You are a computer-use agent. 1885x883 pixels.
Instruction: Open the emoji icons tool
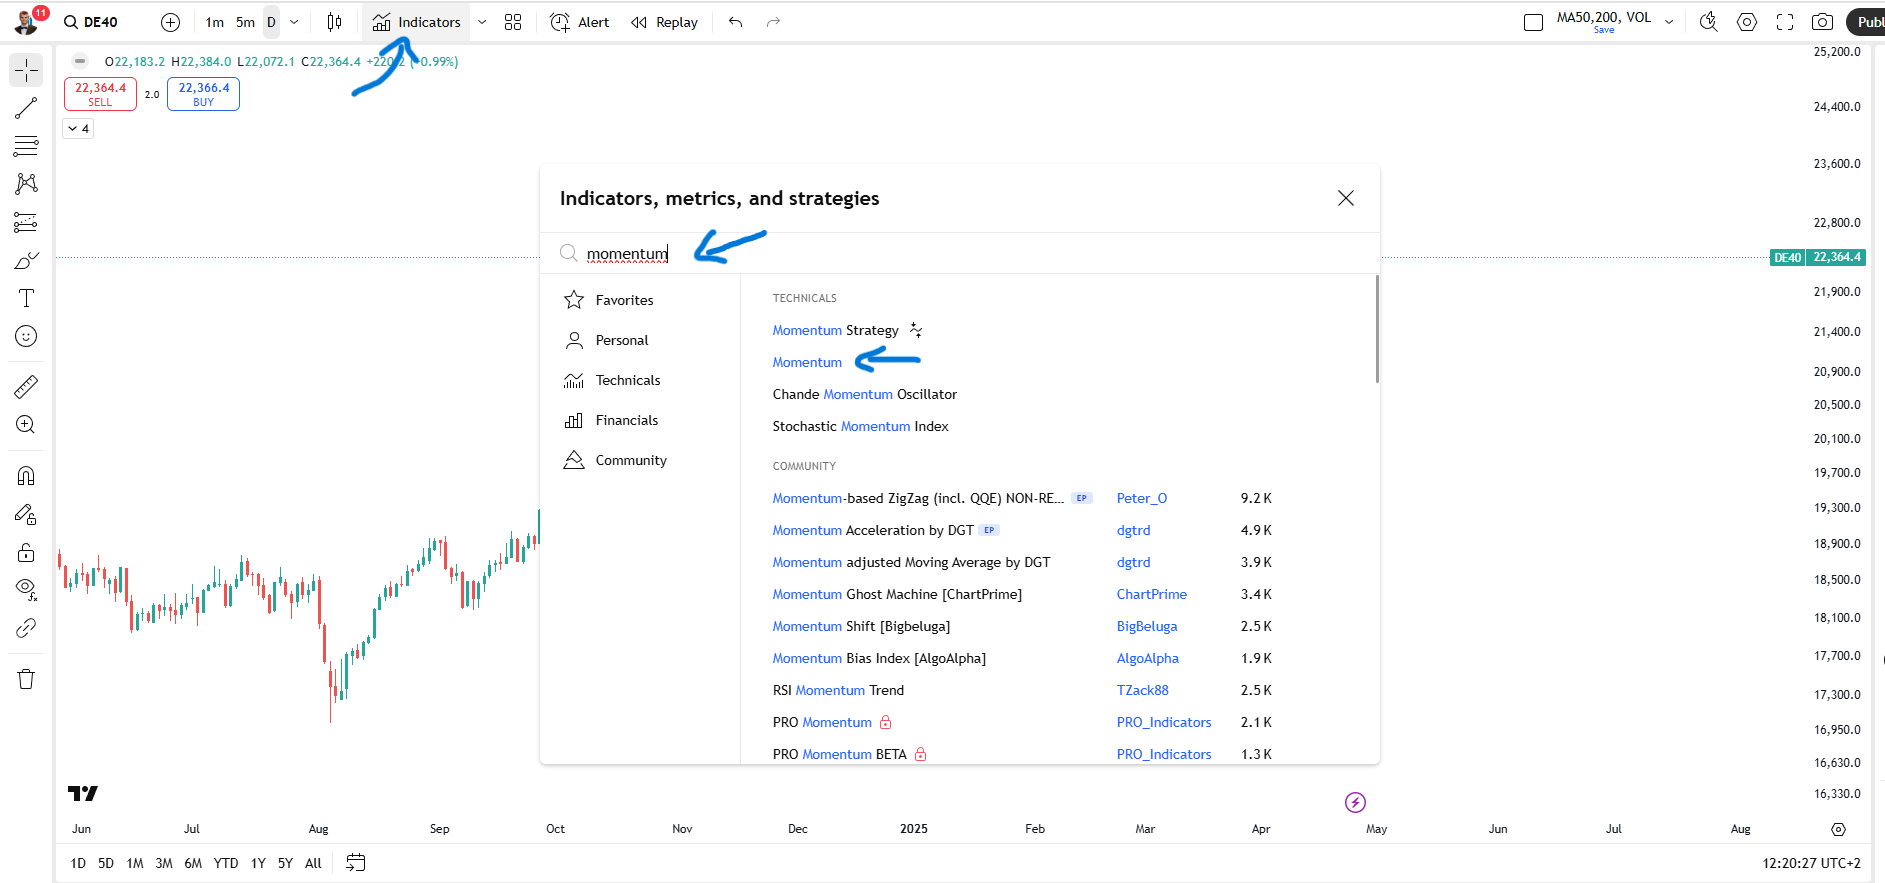click(26, 336)
